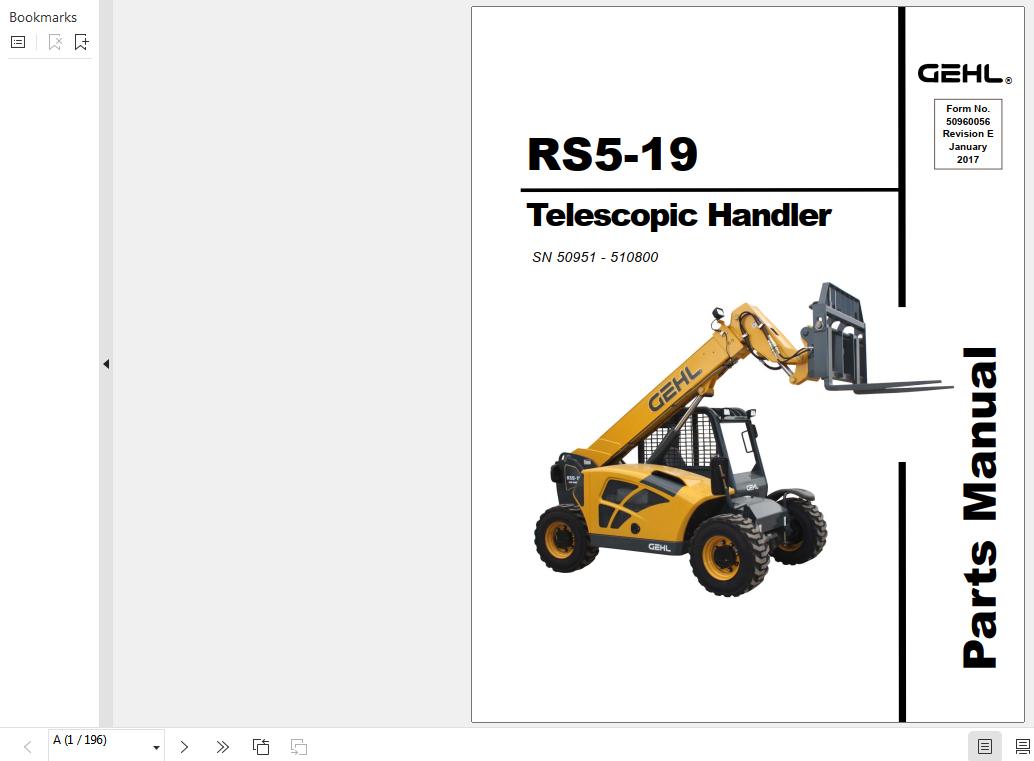Click the telehandler machine image
This screenshot has width=1034, height=761.
(743, 441)
